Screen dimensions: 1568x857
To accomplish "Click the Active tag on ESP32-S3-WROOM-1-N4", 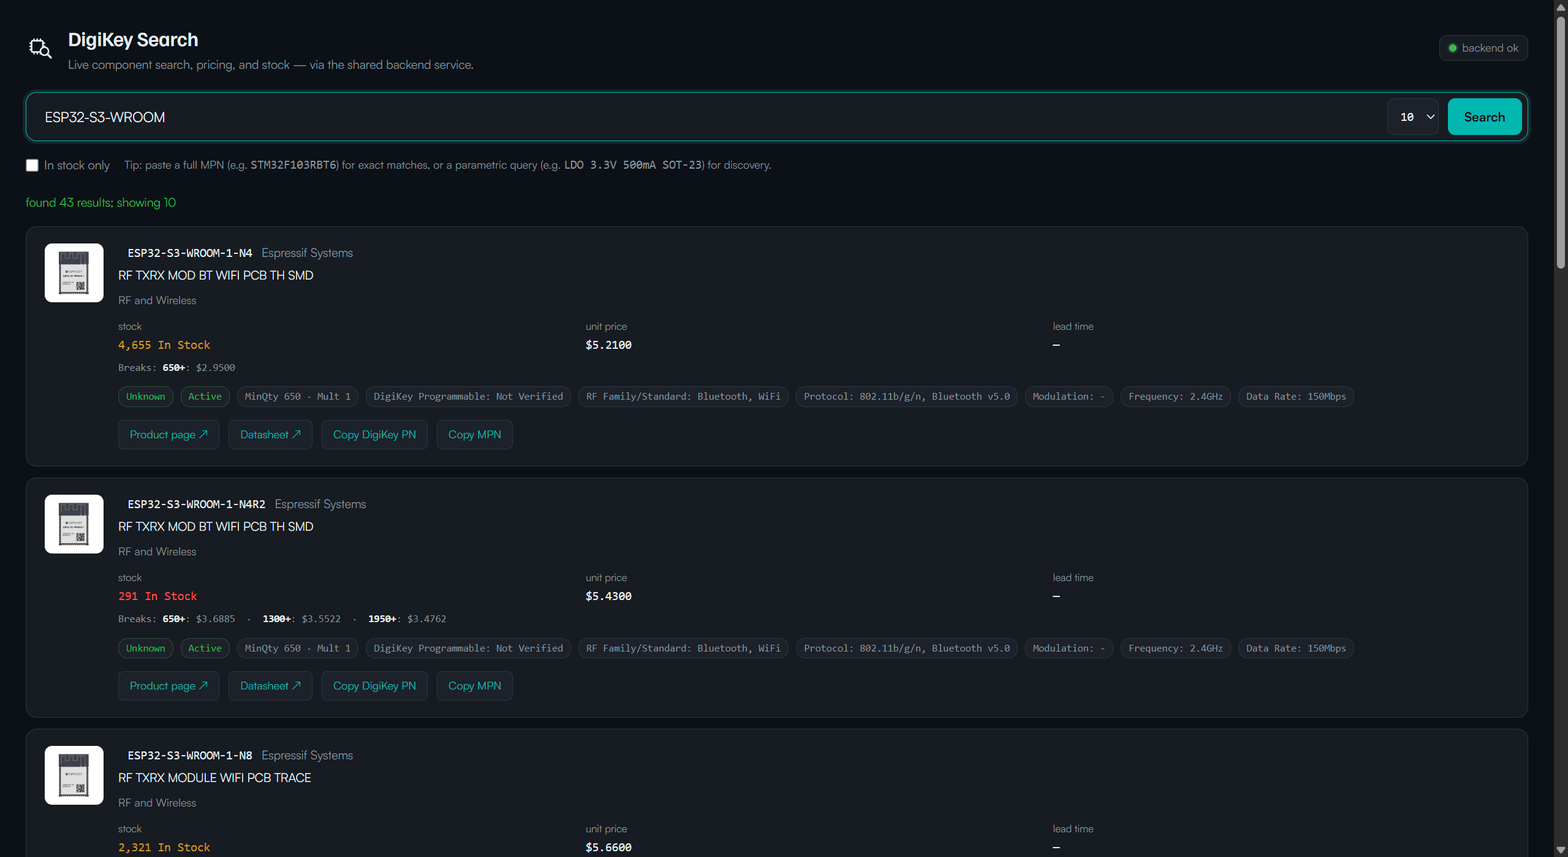I will [205, 397].
